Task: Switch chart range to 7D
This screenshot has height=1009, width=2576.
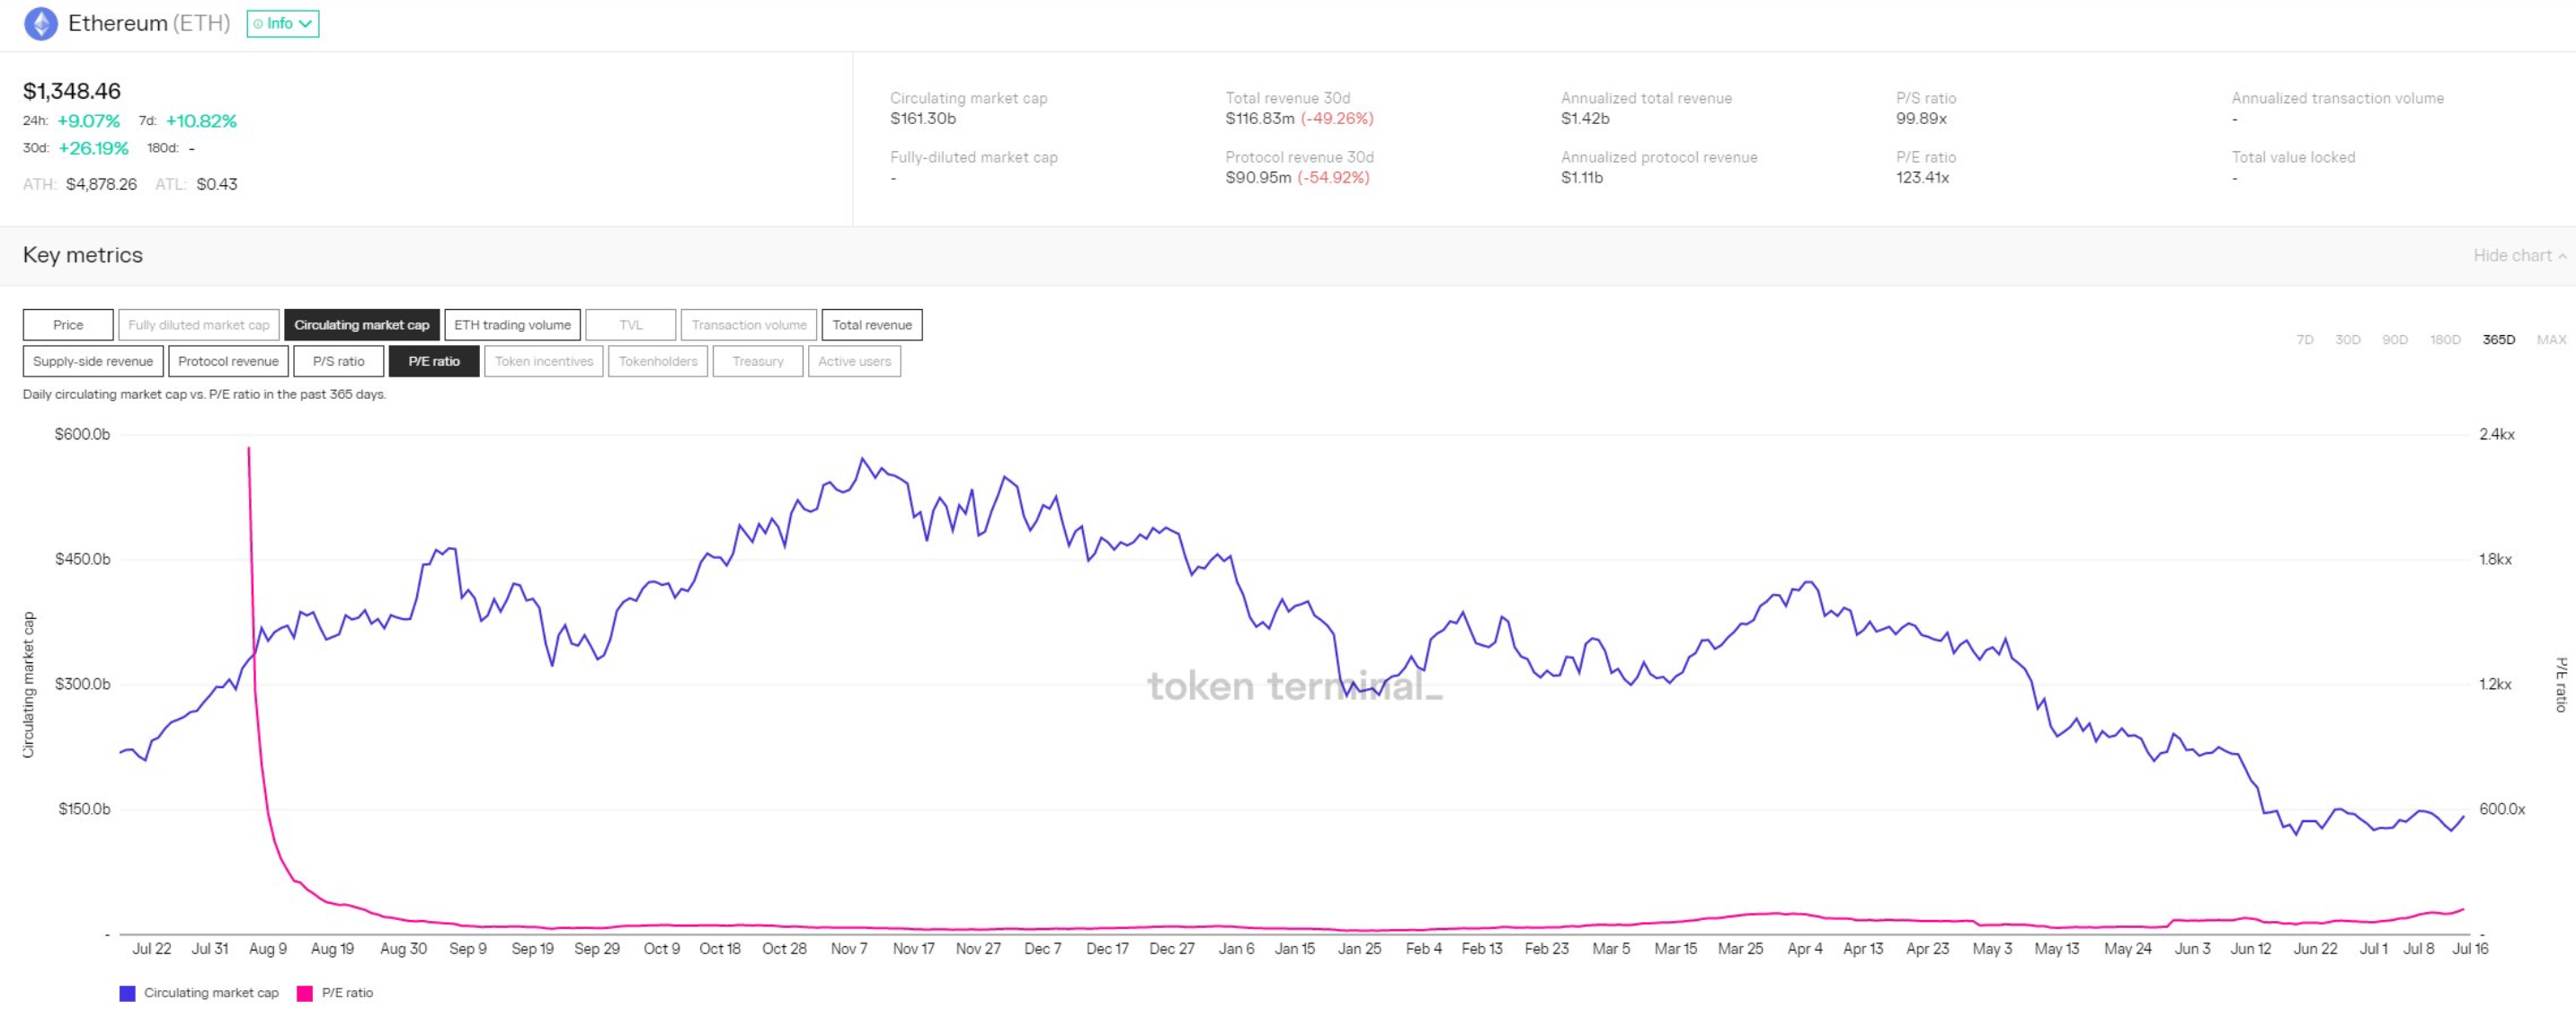Action: pos(2305,340)
